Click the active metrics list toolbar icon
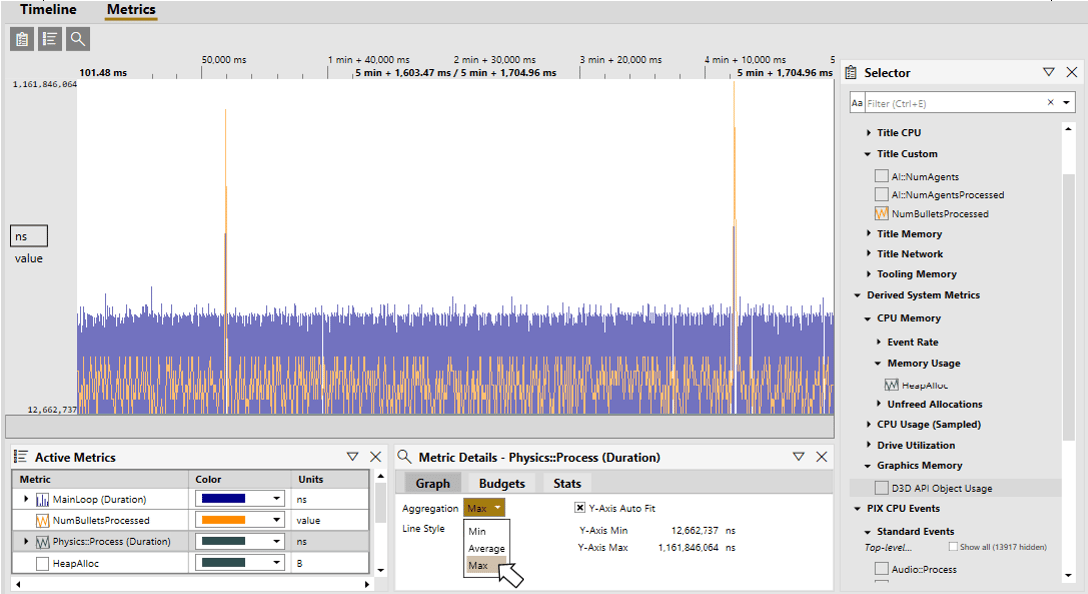 click(50, 39)
